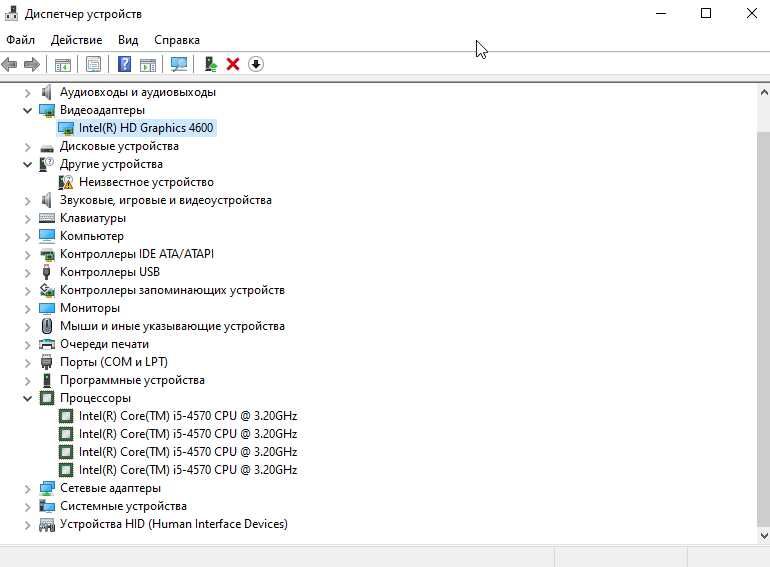
Task: Minimize the Диспетчер устройств window
Action: pyautogui.click(x=661, y=13)
